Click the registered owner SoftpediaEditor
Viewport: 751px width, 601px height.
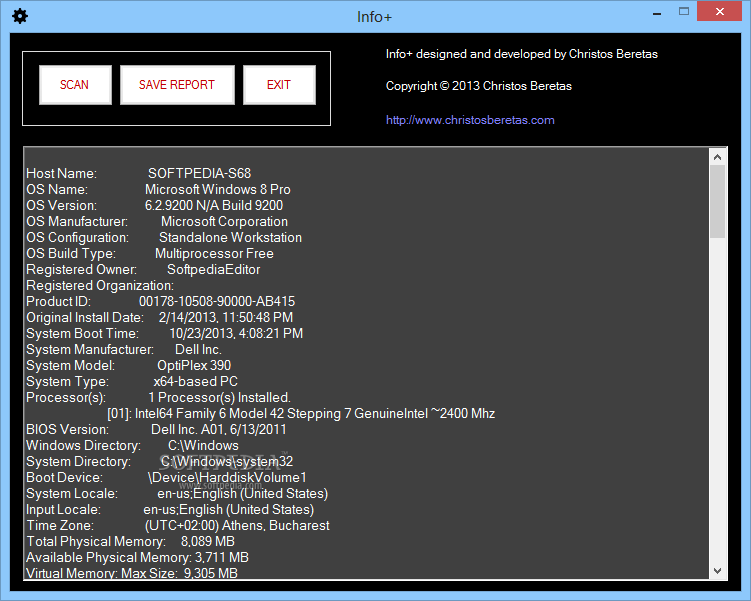214,270
